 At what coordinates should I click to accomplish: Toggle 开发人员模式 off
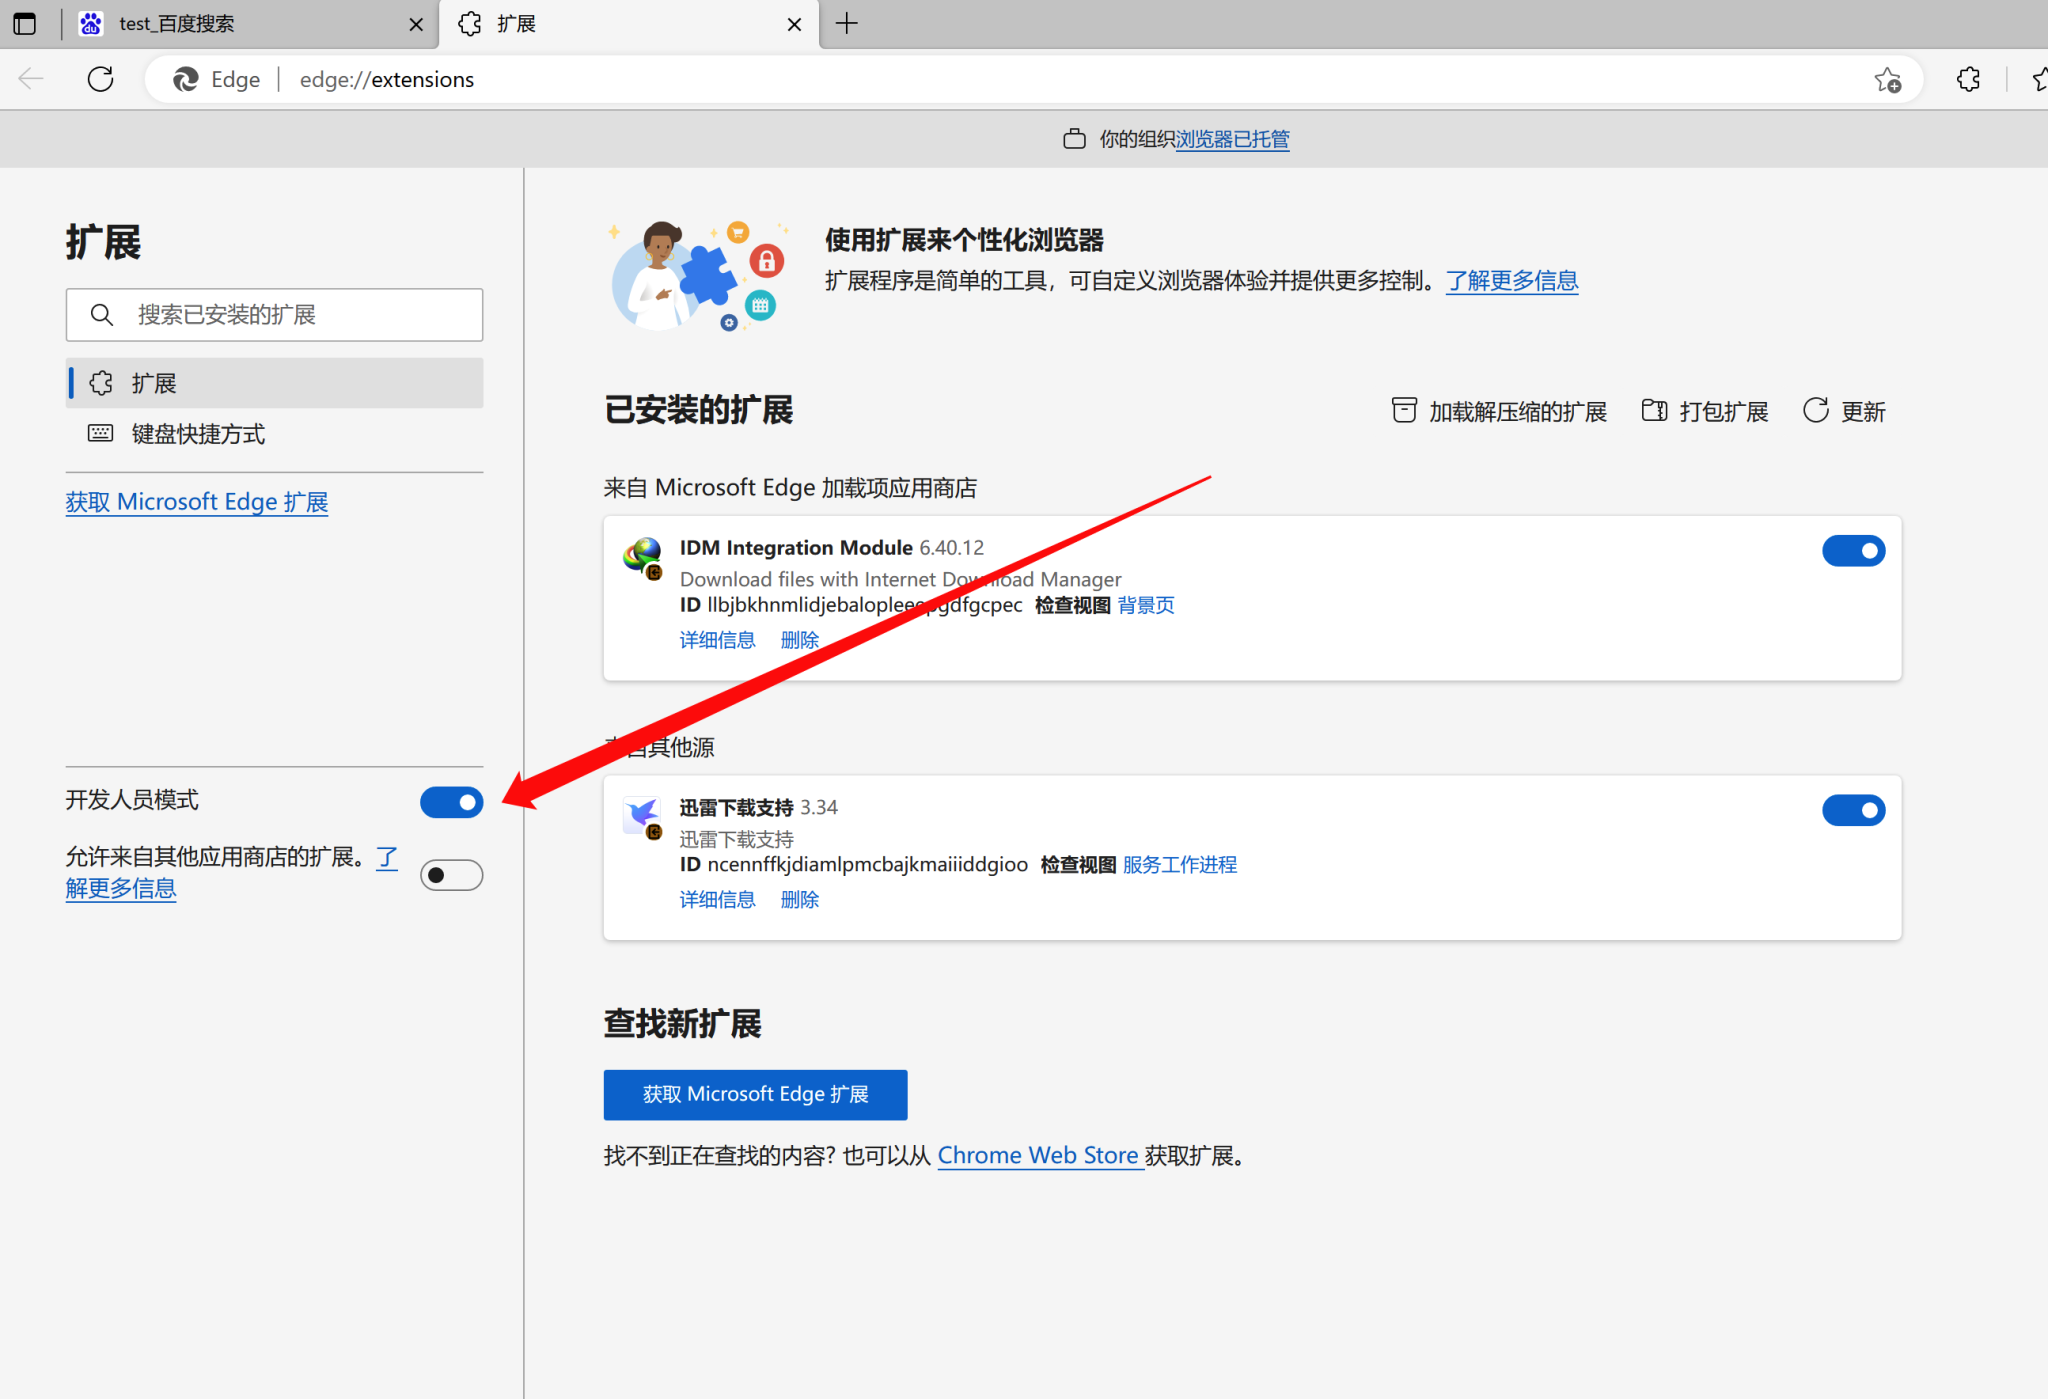451,802
